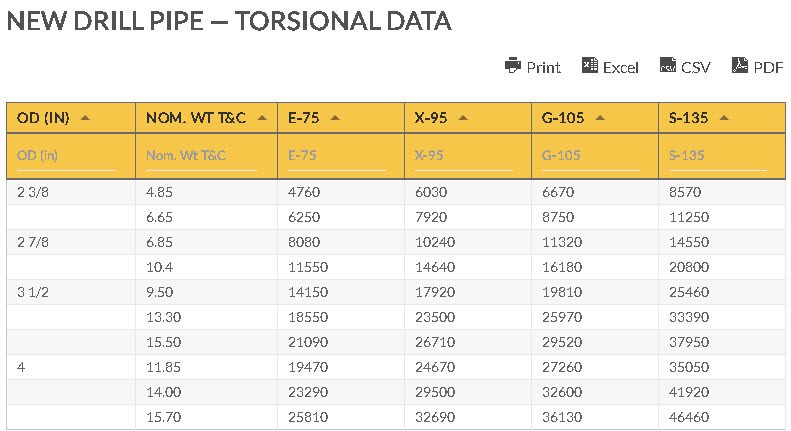Click the E-75 filter input
The image size is (791, 431).
click(x=336, y=156)
